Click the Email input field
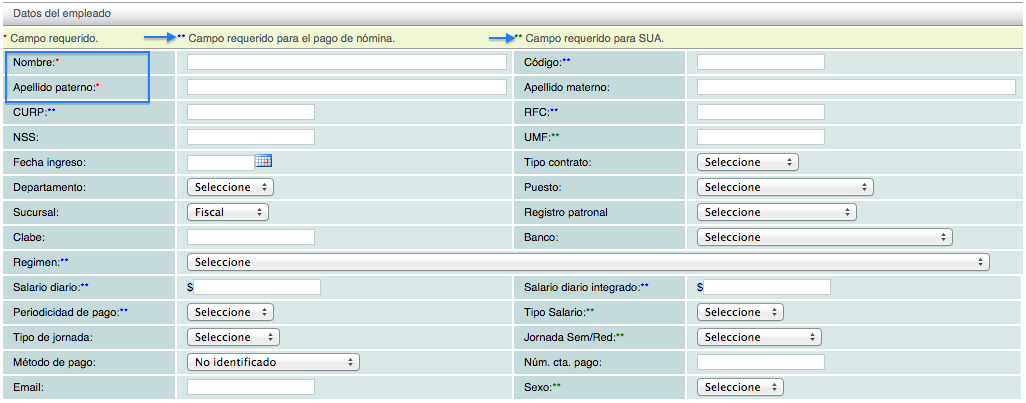Image resolution: width=1026 pixels, height=403 pixels. [251, 387]
